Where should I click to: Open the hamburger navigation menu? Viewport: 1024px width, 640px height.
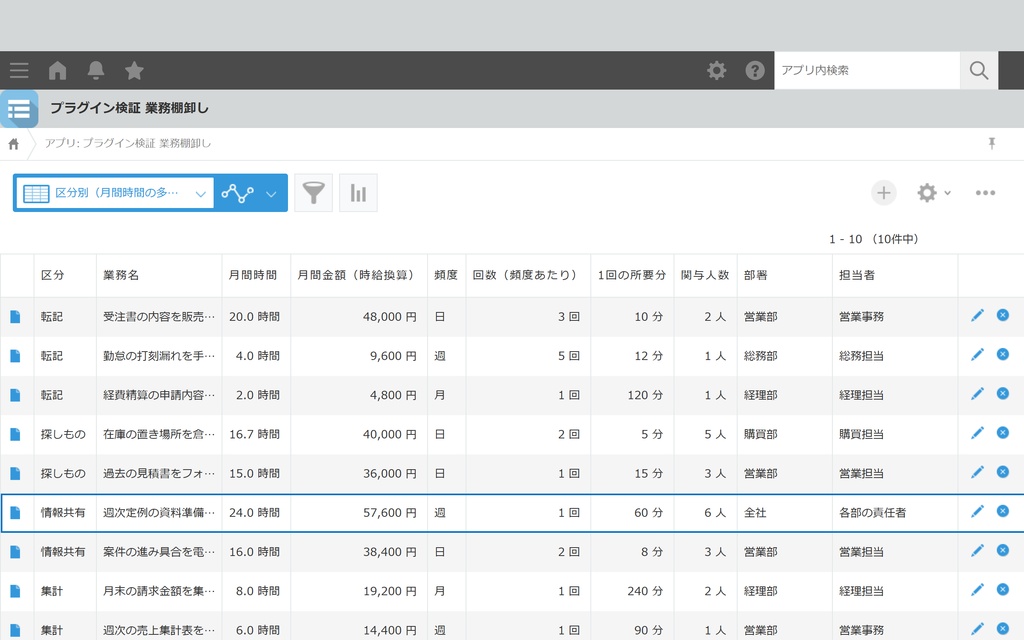[19, 71]
